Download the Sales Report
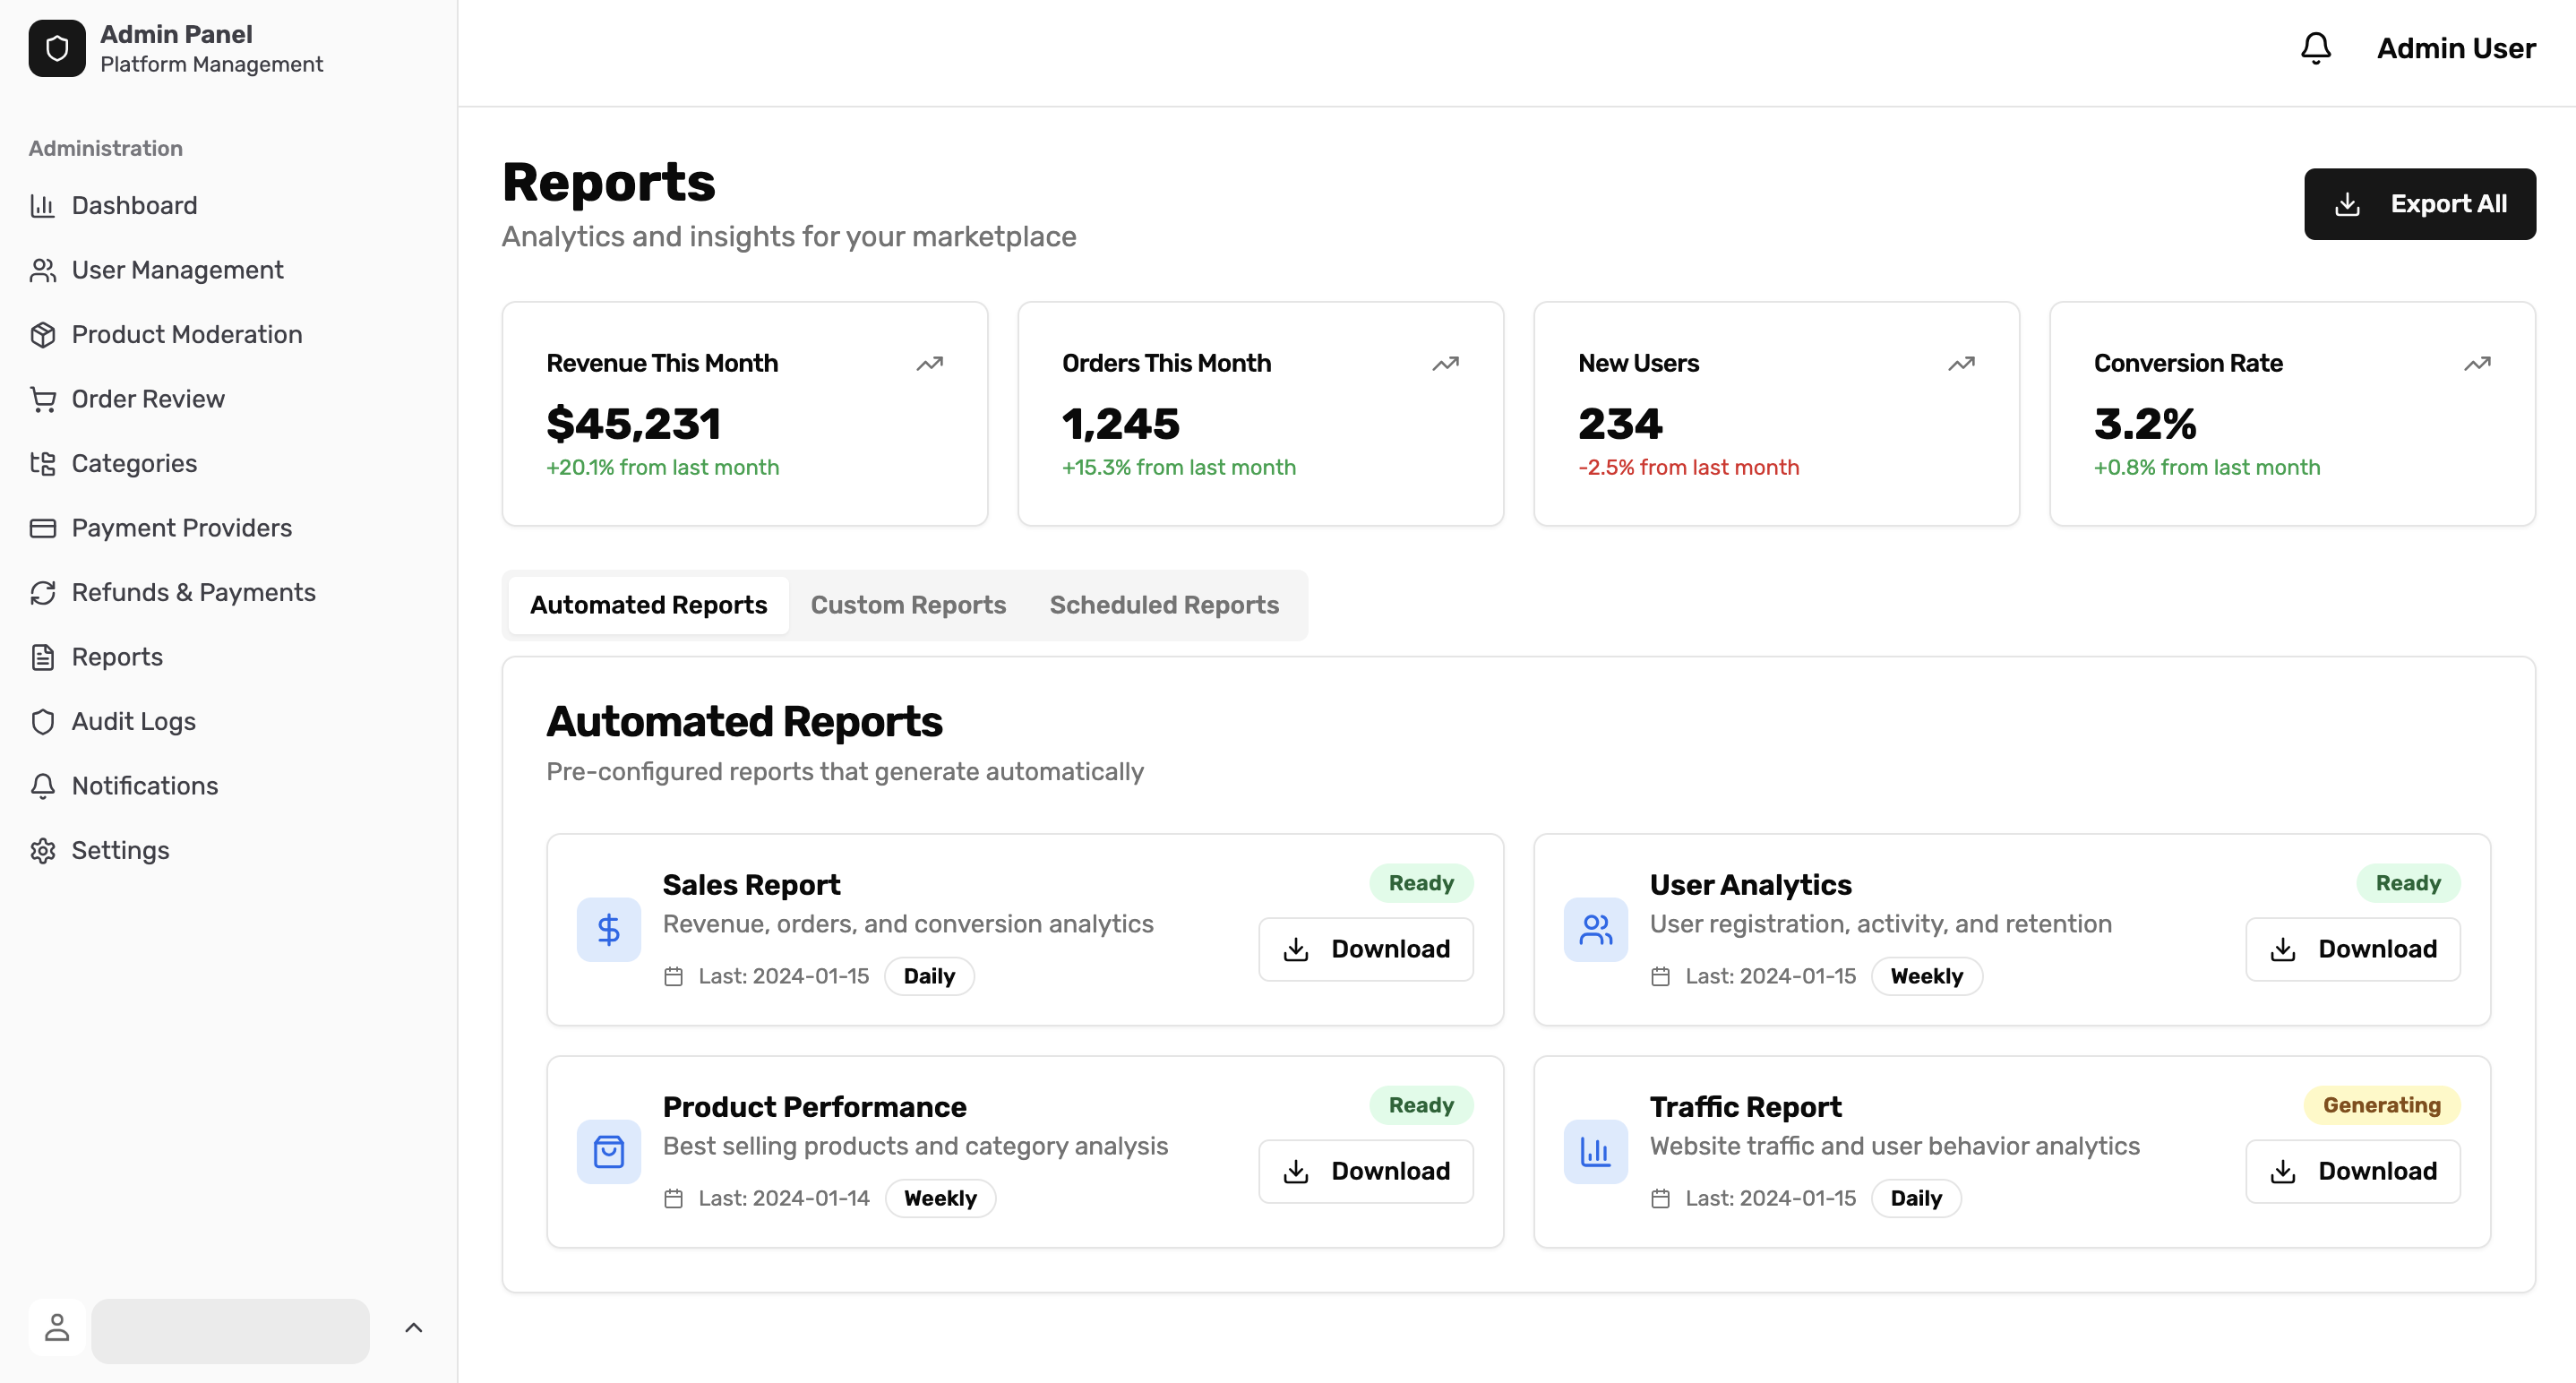The image size is (2576, 1383). [1366, 948]
